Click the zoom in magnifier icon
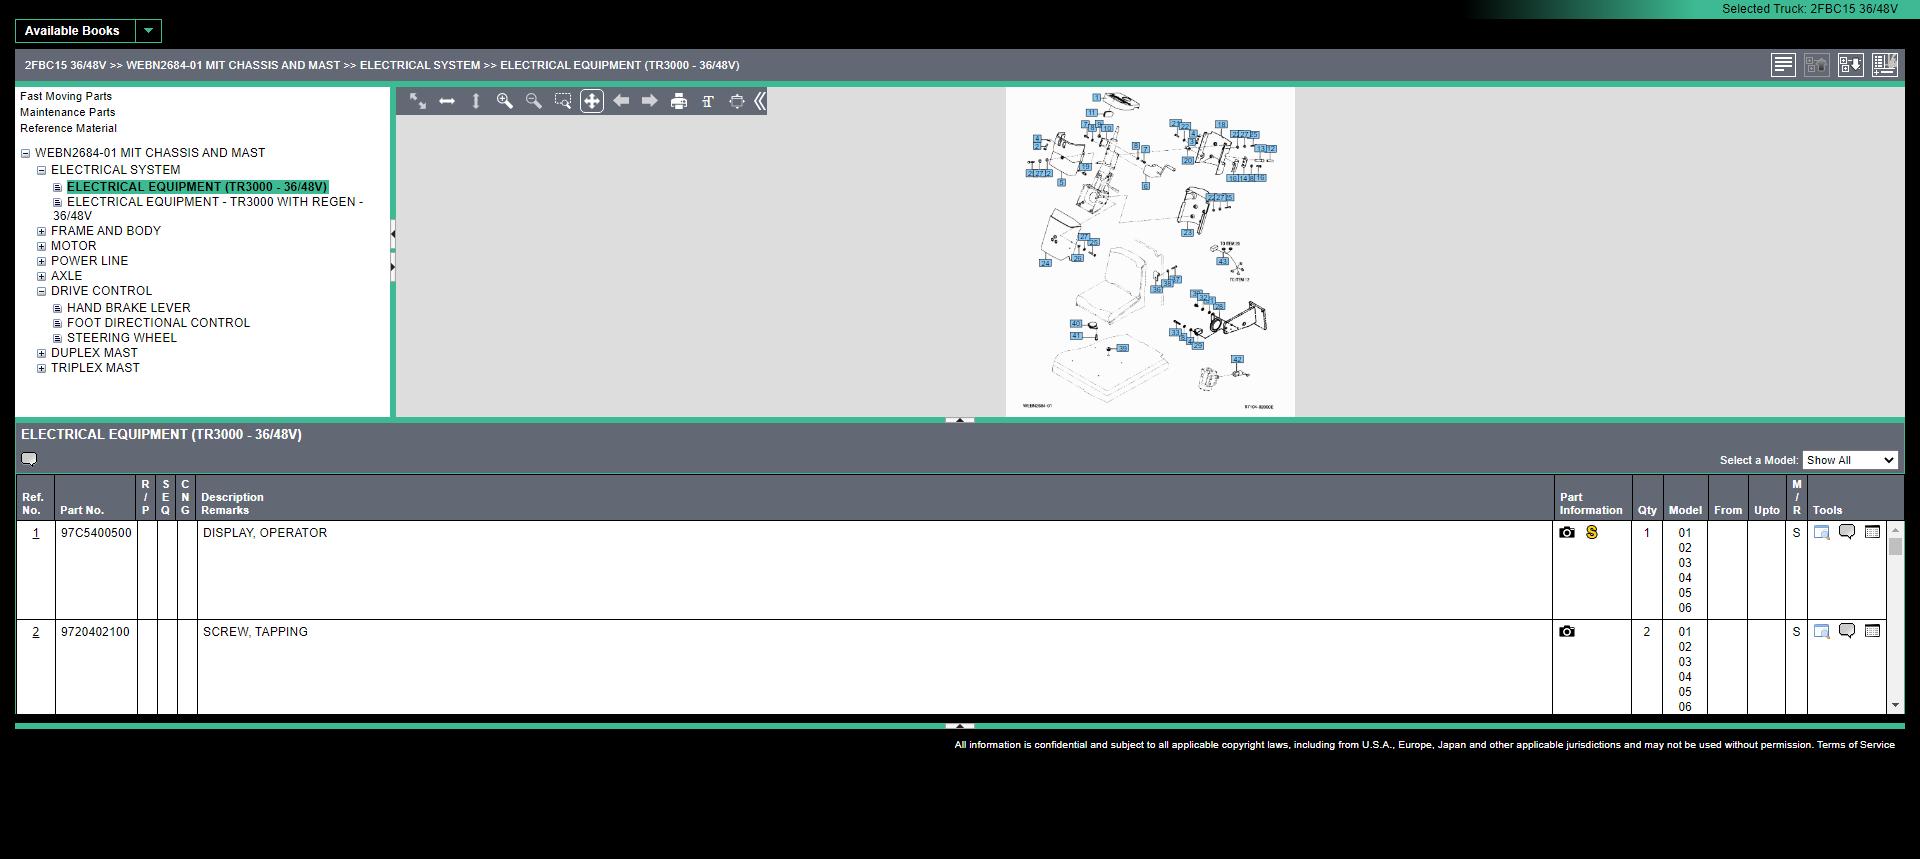This screenshot has height=859, width=1920. tap(505, 101)
